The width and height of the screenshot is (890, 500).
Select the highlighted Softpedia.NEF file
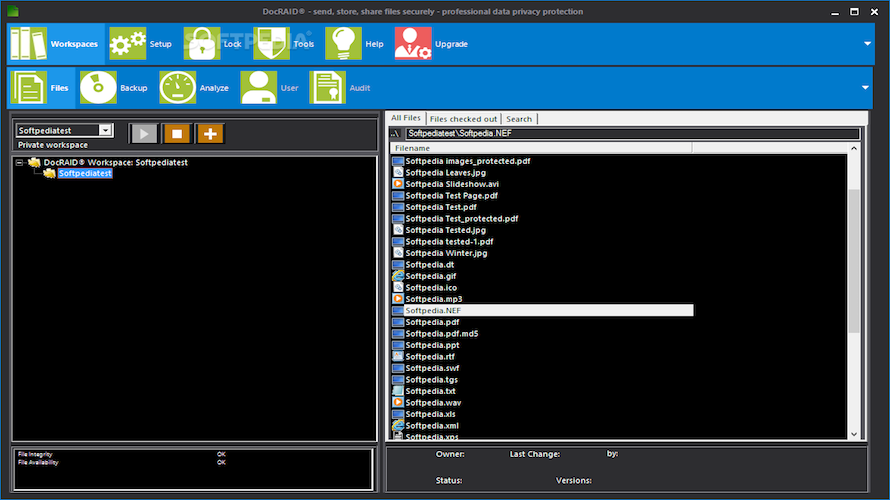[548, 310]
